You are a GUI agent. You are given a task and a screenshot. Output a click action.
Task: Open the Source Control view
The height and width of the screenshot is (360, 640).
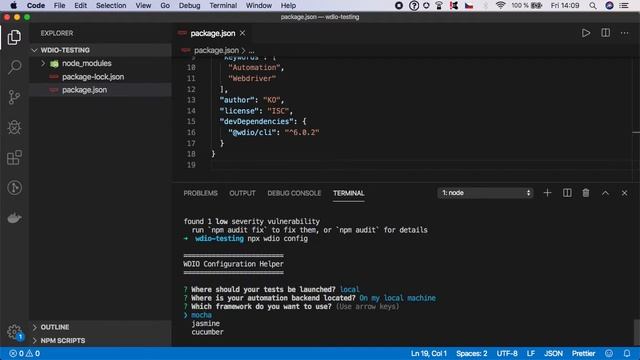pyautogui.click(x=14, y=97)
